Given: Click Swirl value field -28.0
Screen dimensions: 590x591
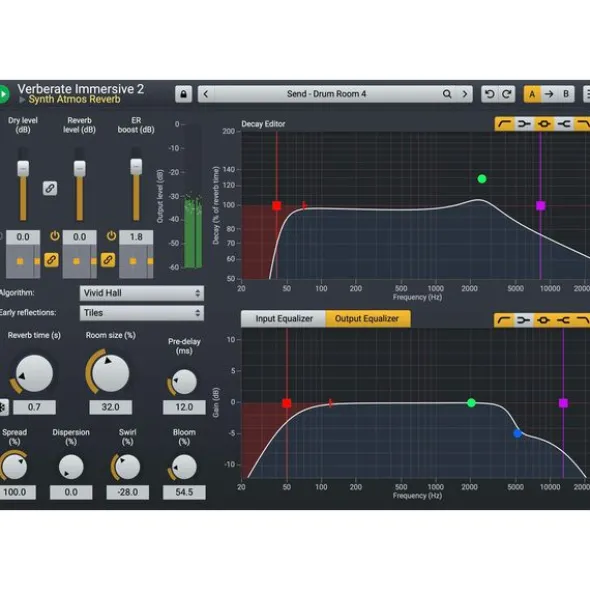Looking at the screenshot, I should pos(127,492).
